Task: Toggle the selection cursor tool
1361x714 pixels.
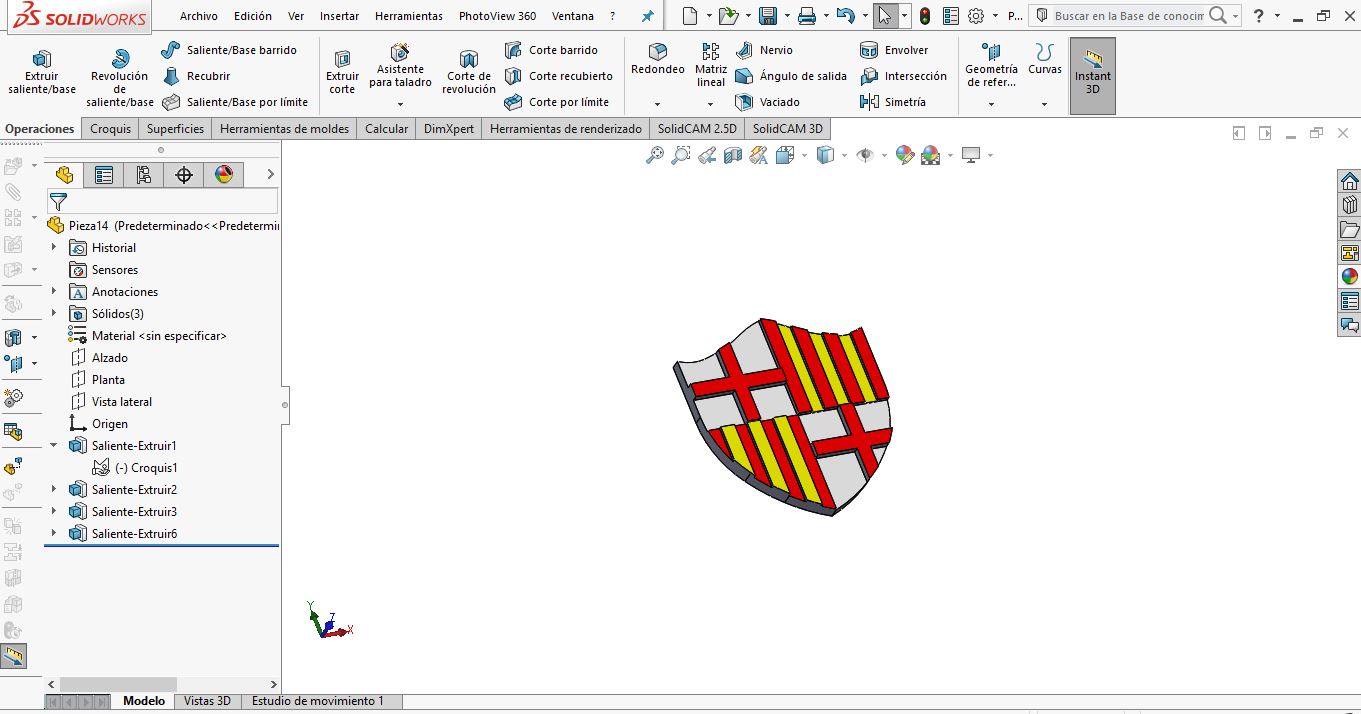Action: [885, 16]
